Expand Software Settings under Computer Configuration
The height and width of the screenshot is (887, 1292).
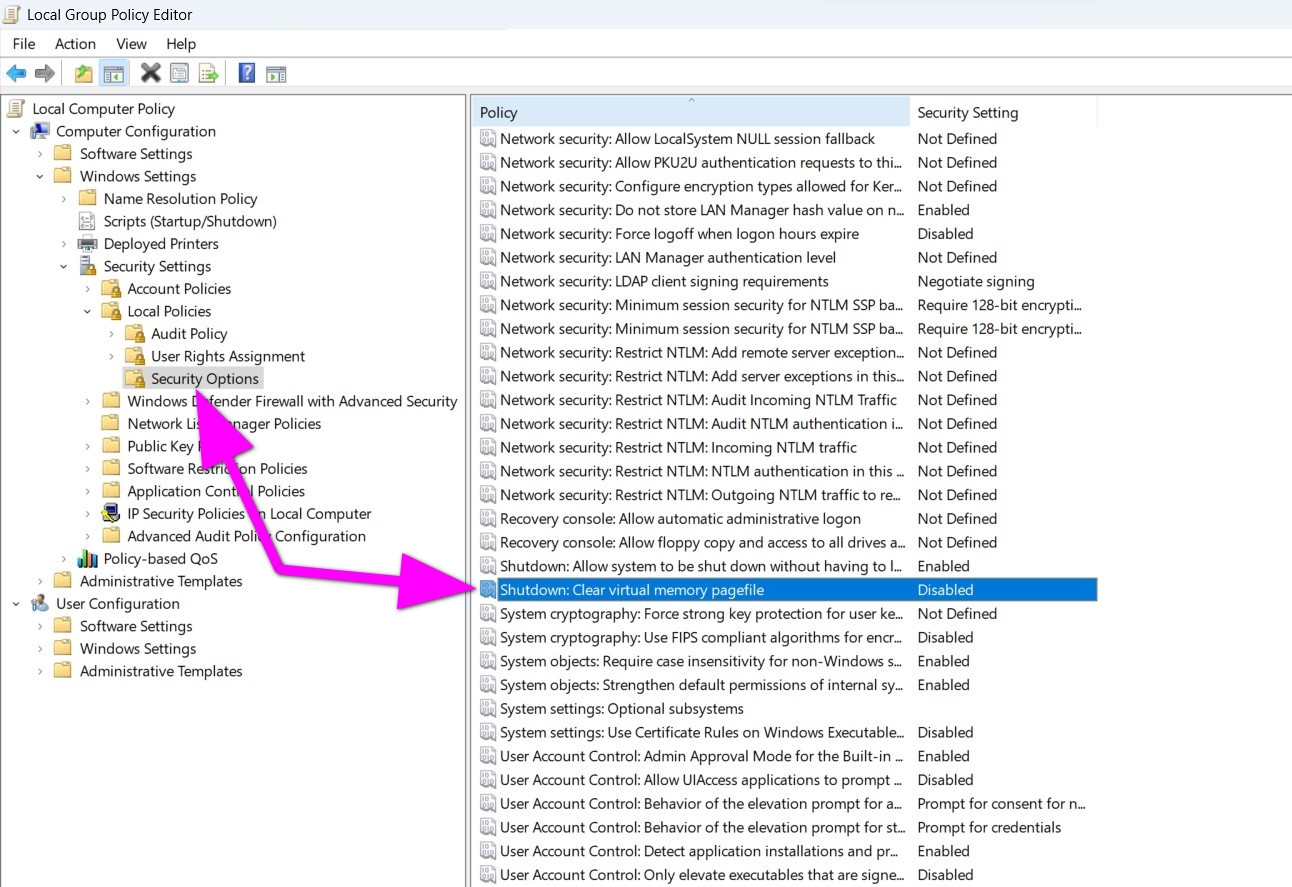tap(40, 153)
